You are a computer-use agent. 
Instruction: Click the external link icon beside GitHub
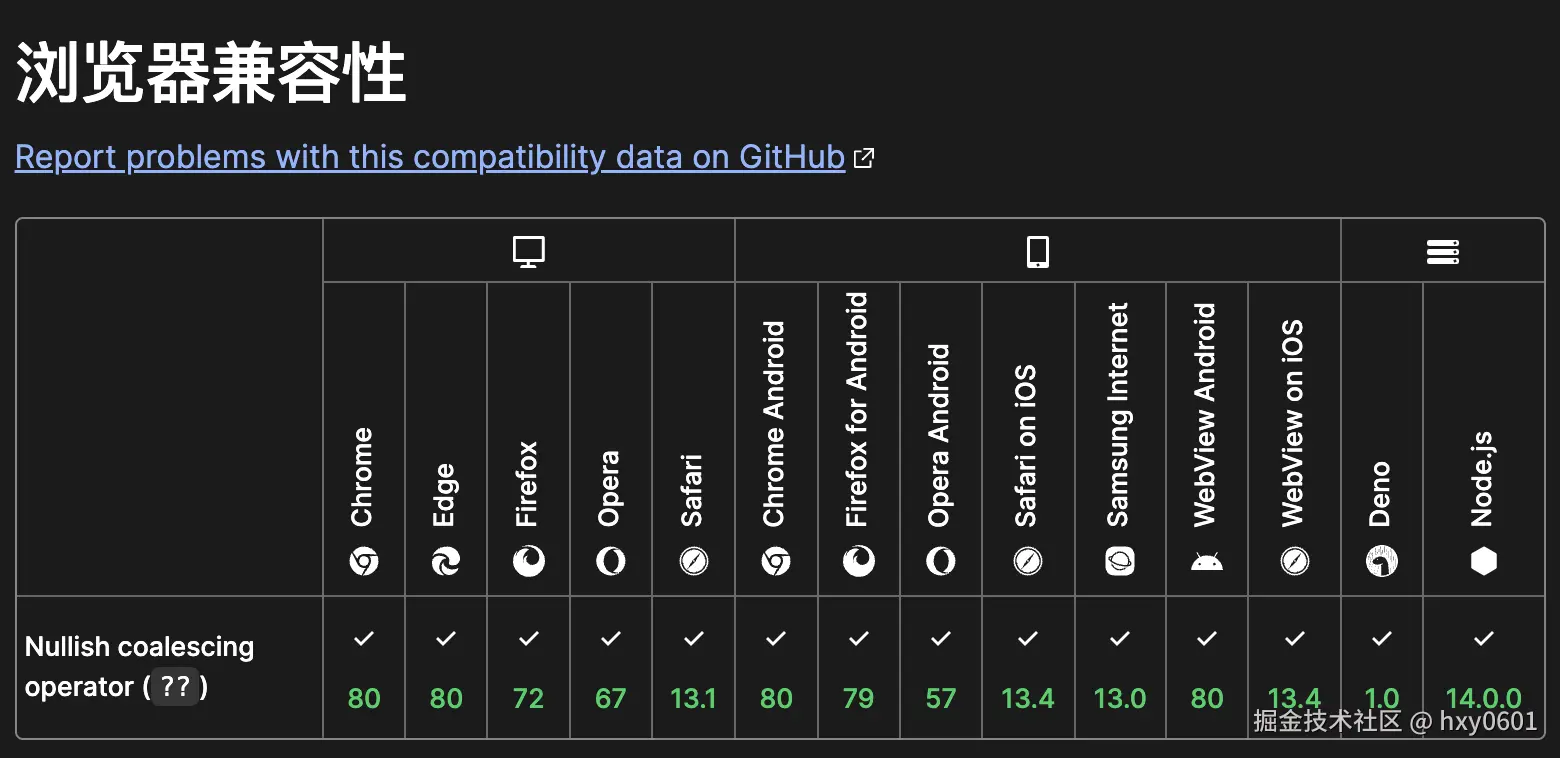point(864,158)
